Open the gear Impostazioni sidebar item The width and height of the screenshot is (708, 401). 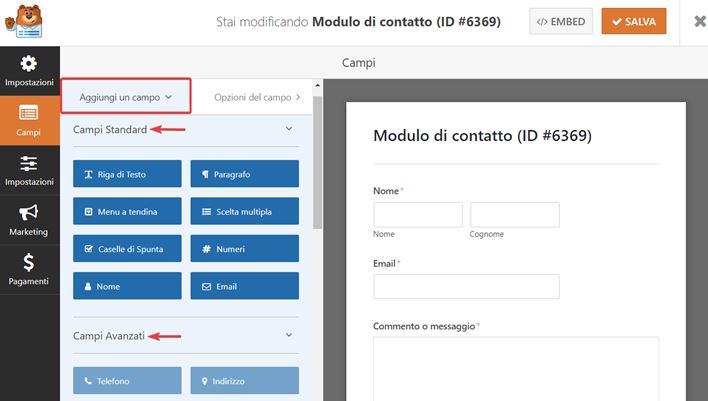point(29,71)
